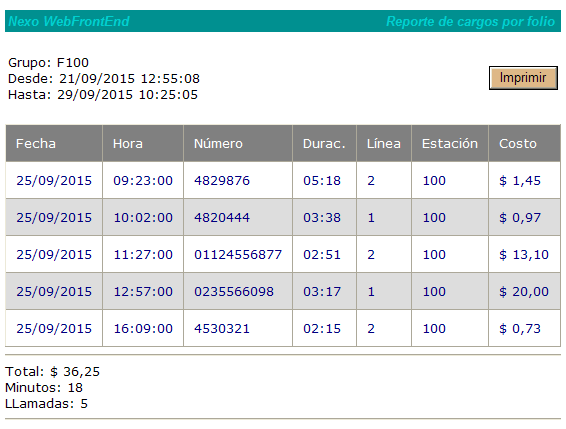This screenshot has width=566, height=429.
Task: Select the time 09:23:00 cell
Action: [x=143, y=180]
